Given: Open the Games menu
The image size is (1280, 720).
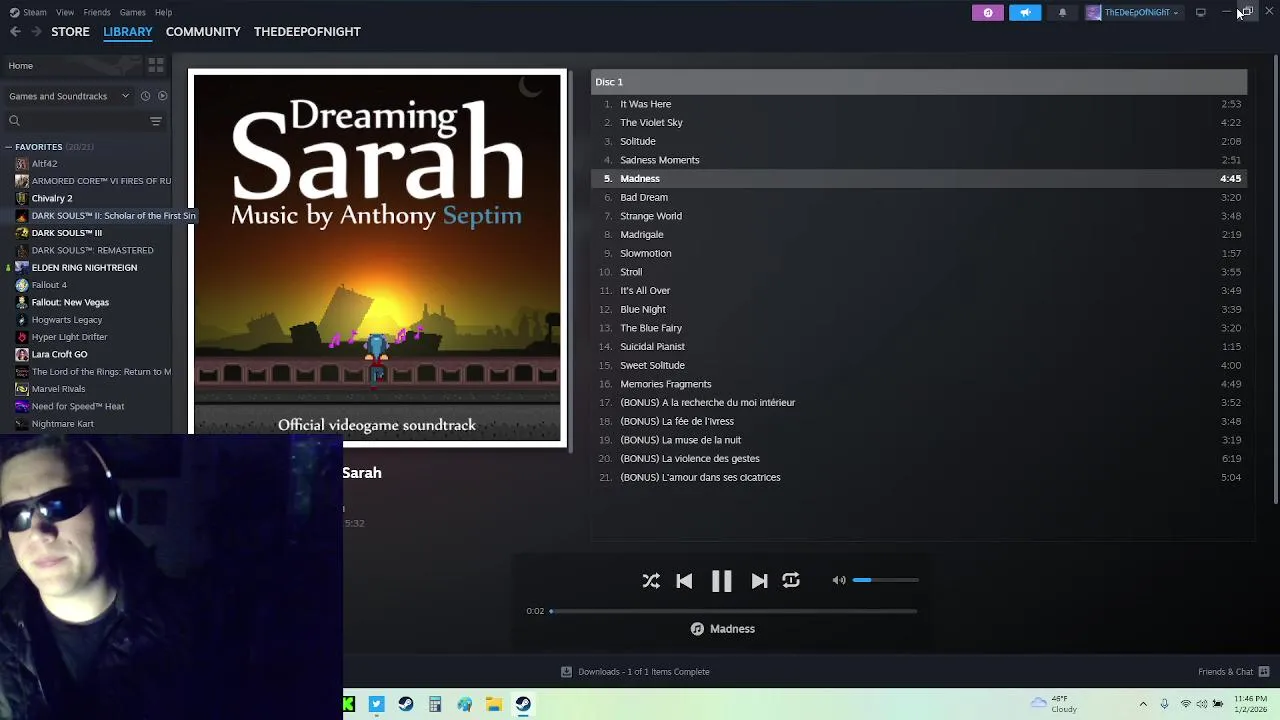Looking at the screenshot, I should (x=132, y=12).
